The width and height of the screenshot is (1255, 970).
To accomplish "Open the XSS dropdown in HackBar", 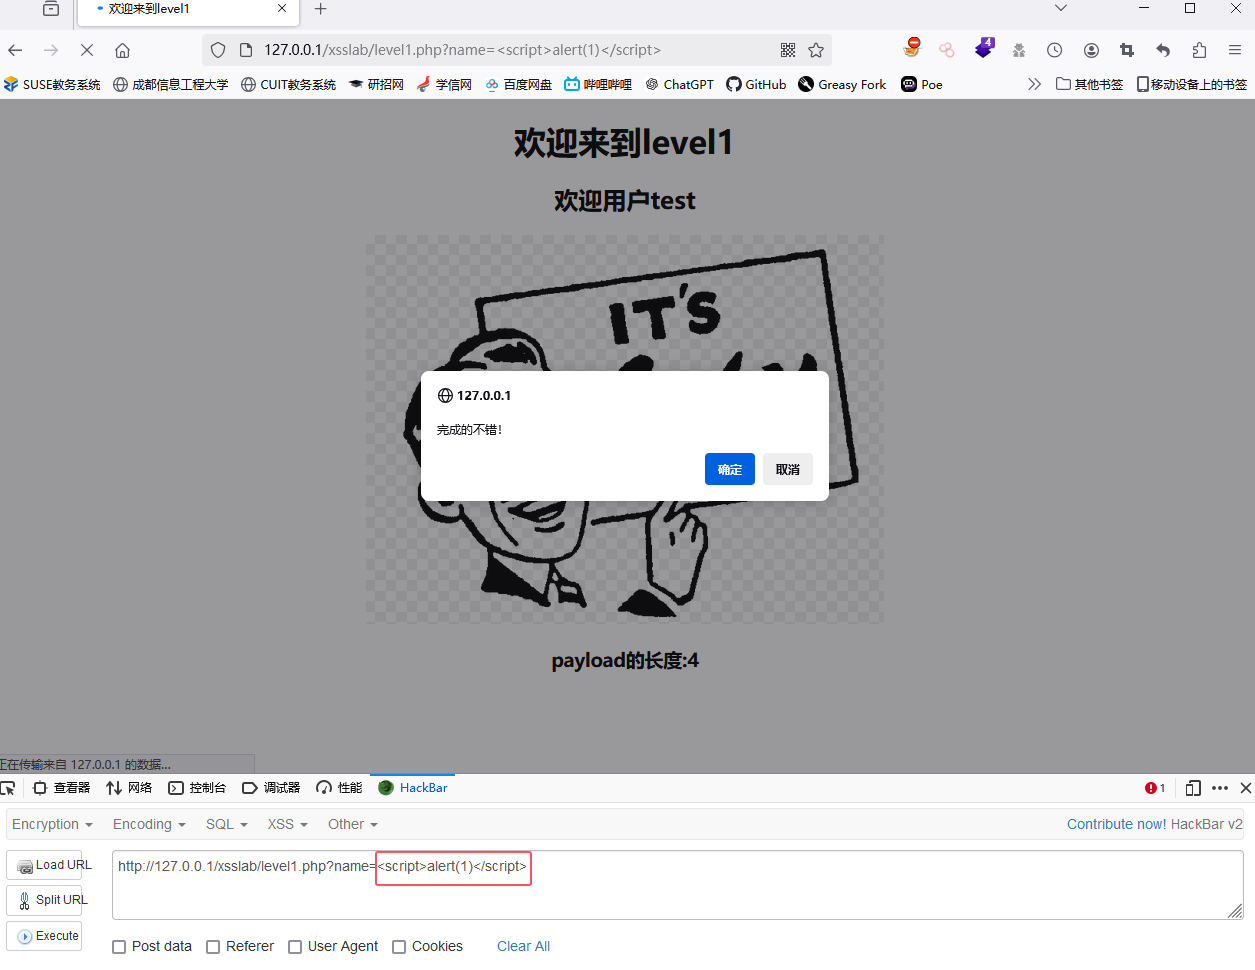I will 287,824.
